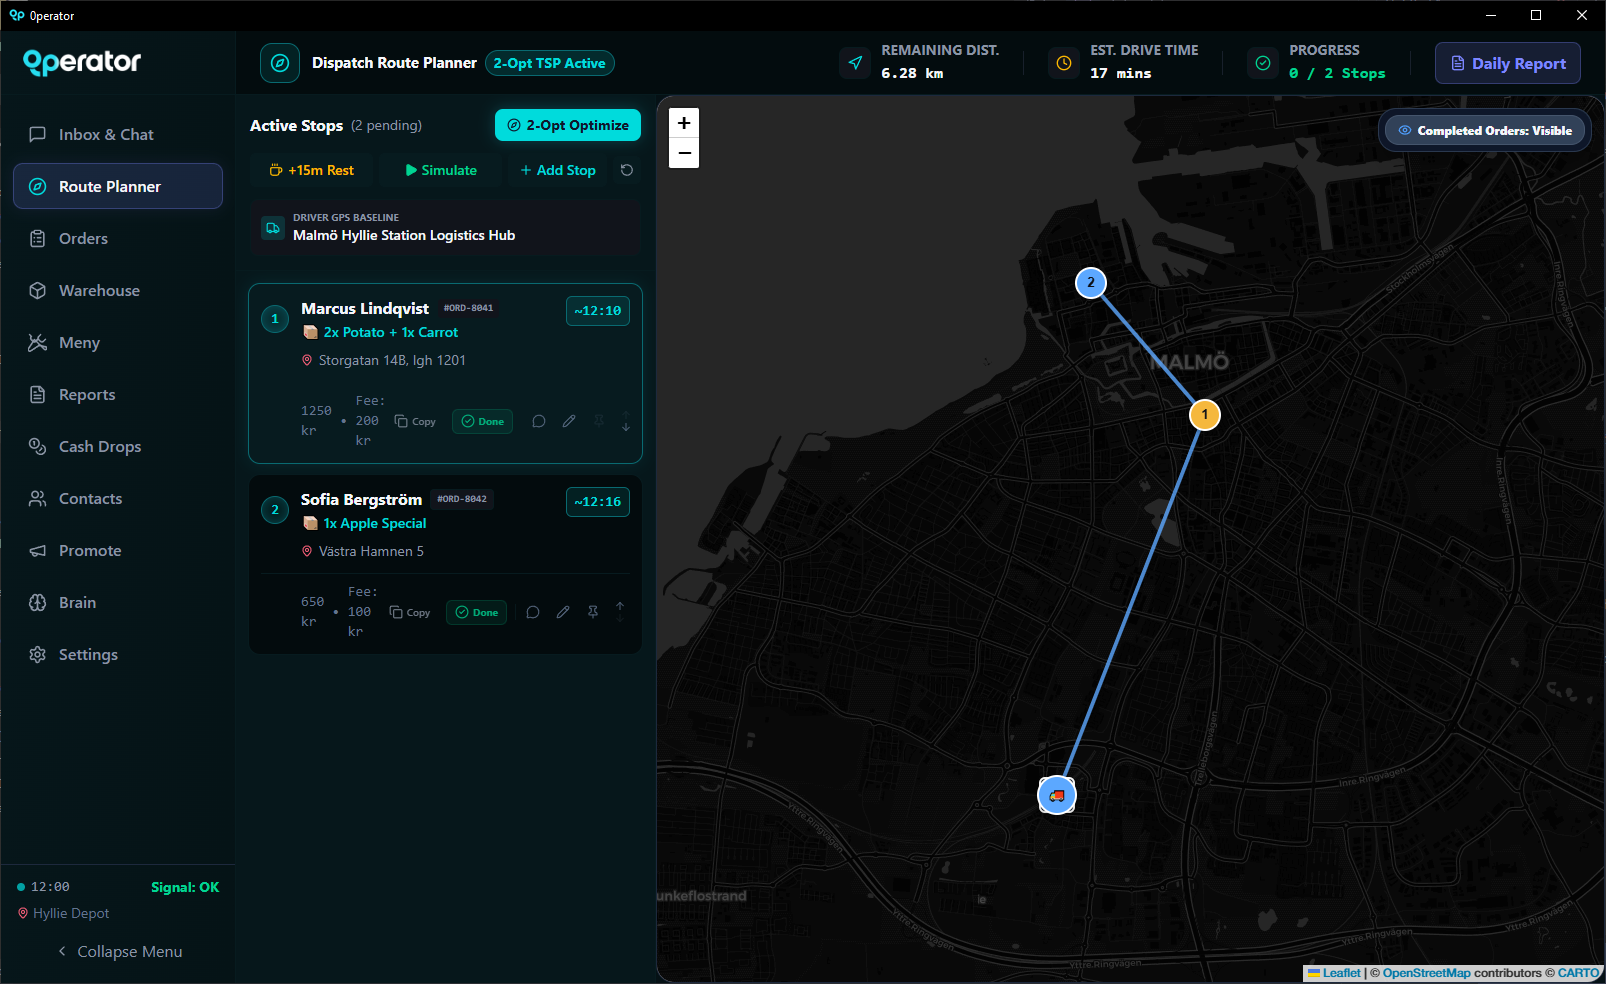The image size is (1606, 984).
Task: Open the Daily Report
Action: point(1508,63)
